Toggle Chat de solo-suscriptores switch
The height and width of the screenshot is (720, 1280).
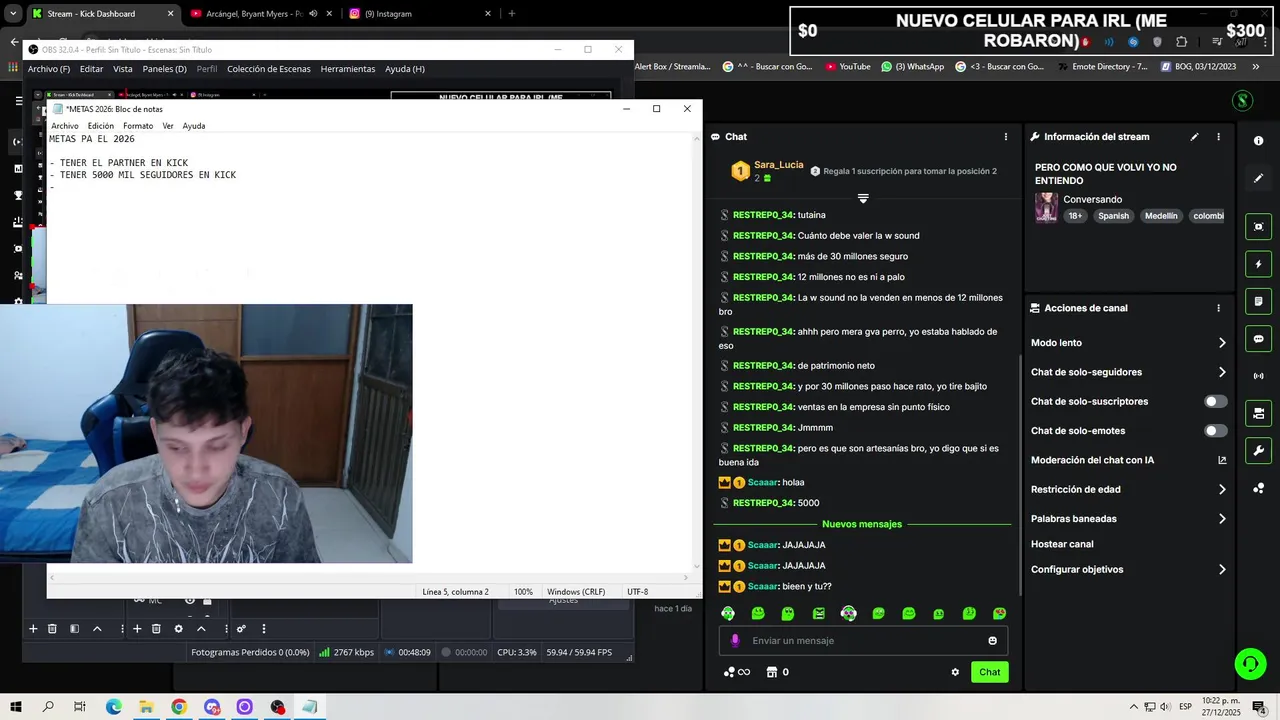click(1215, 401)
